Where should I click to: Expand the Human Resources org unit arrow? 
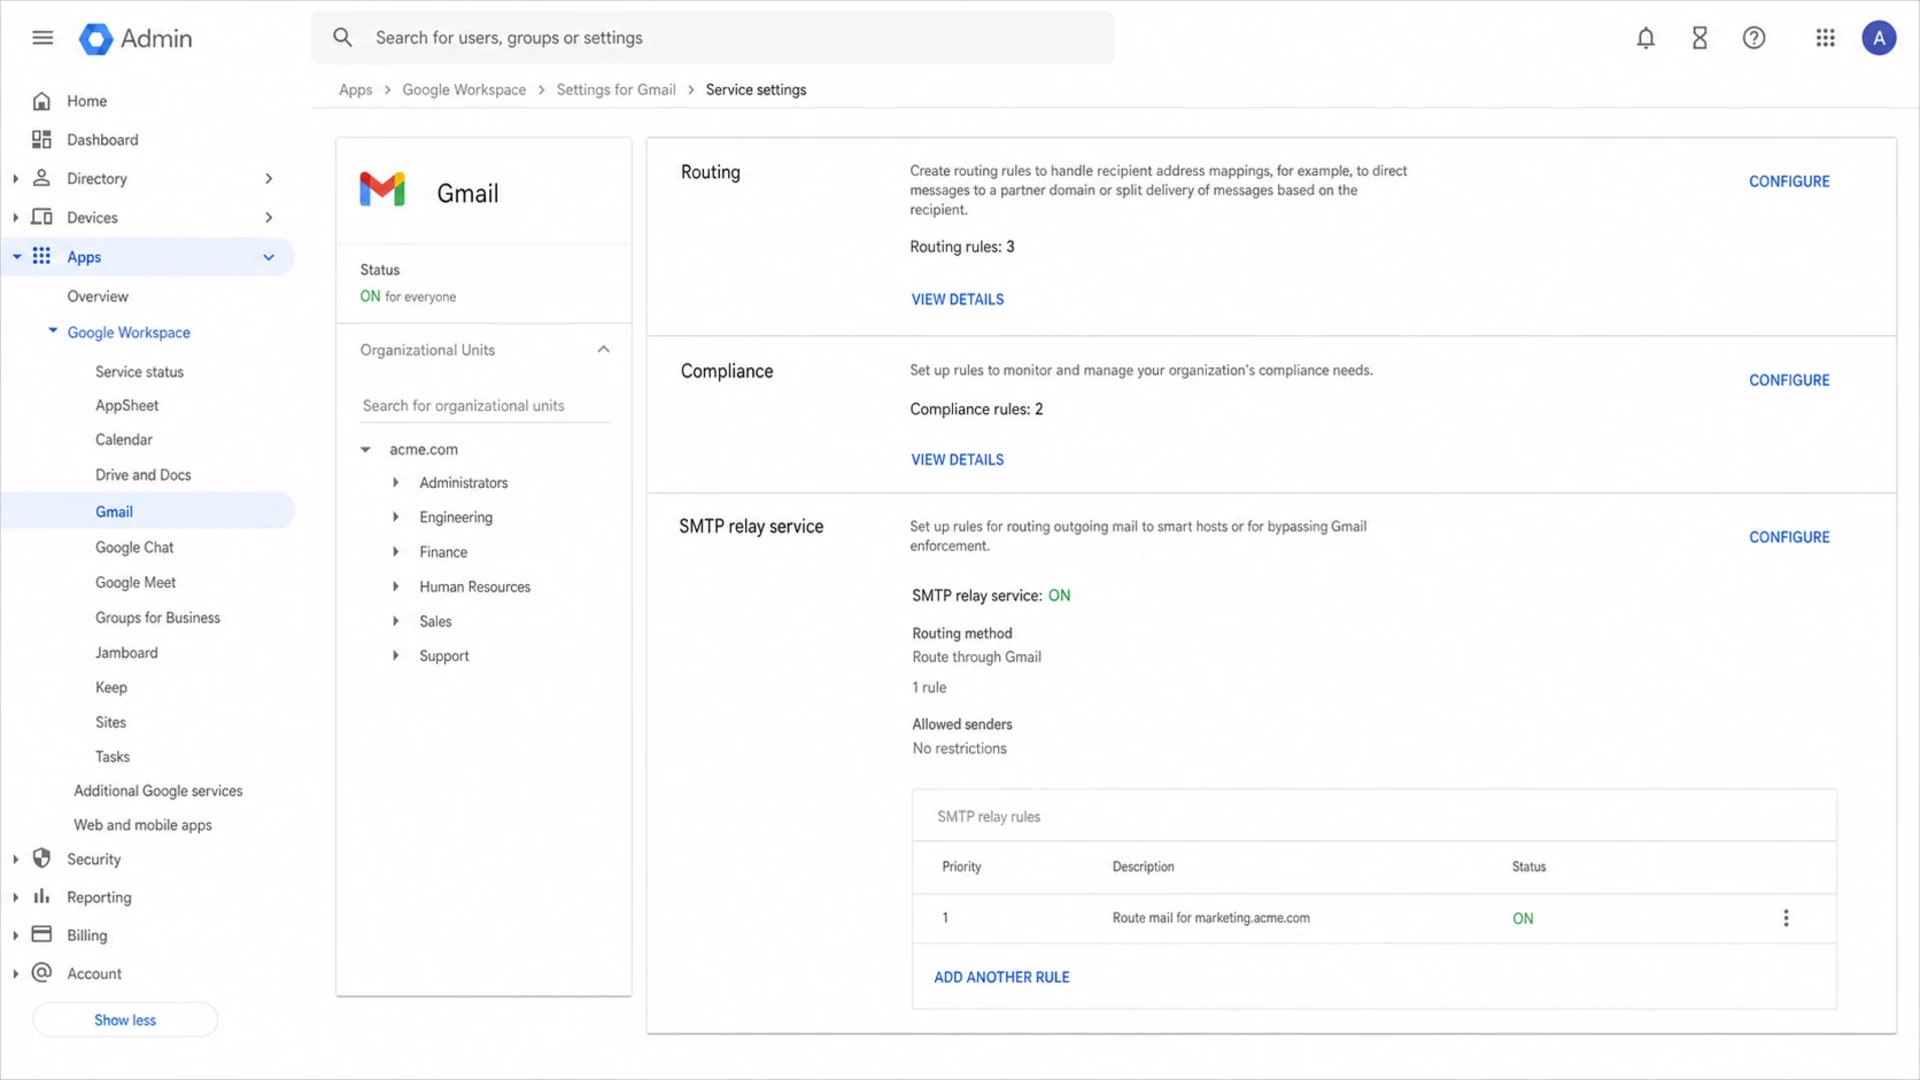pos(396,586)
